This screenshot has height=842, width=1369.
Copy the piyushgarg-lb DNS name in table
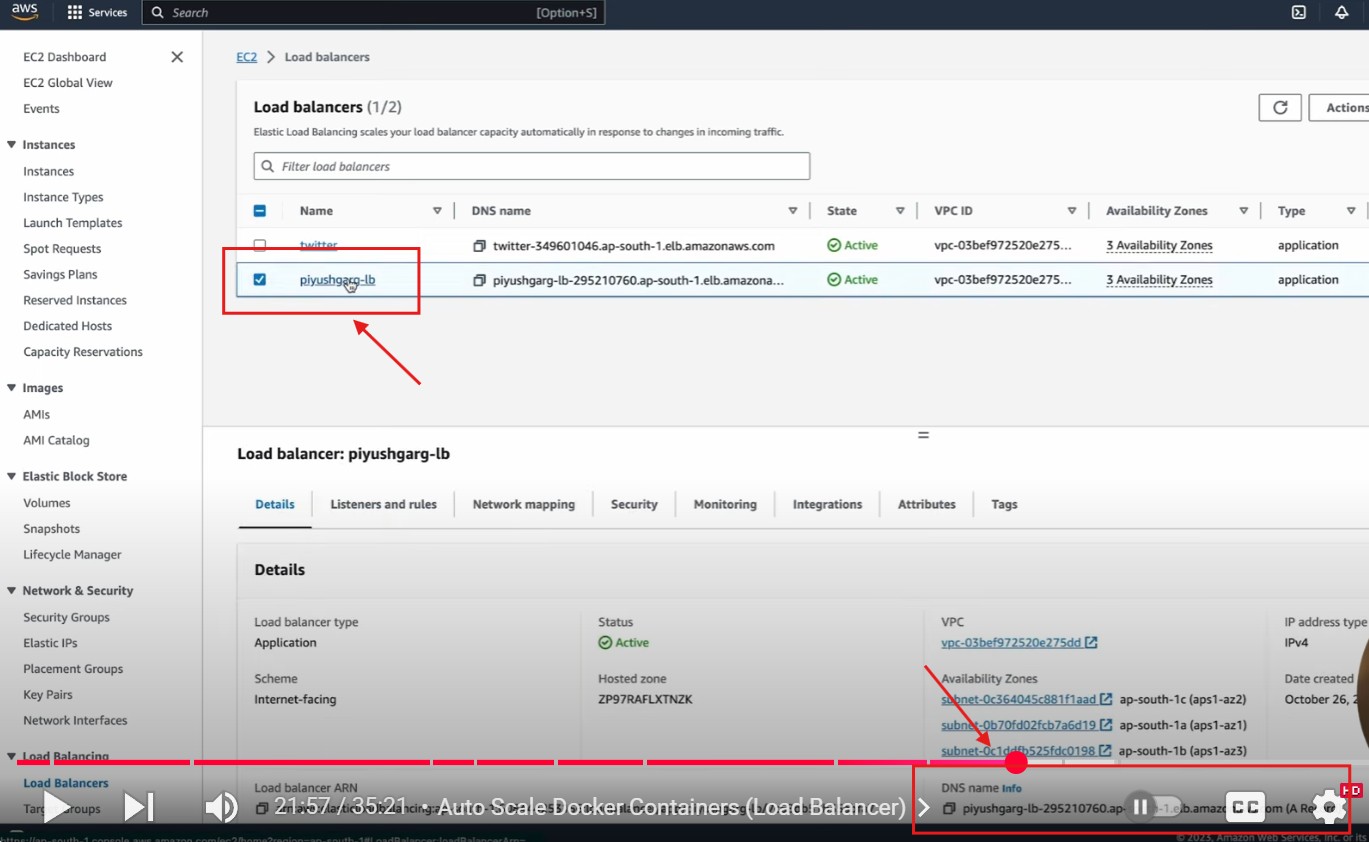(x=480, y=281)
